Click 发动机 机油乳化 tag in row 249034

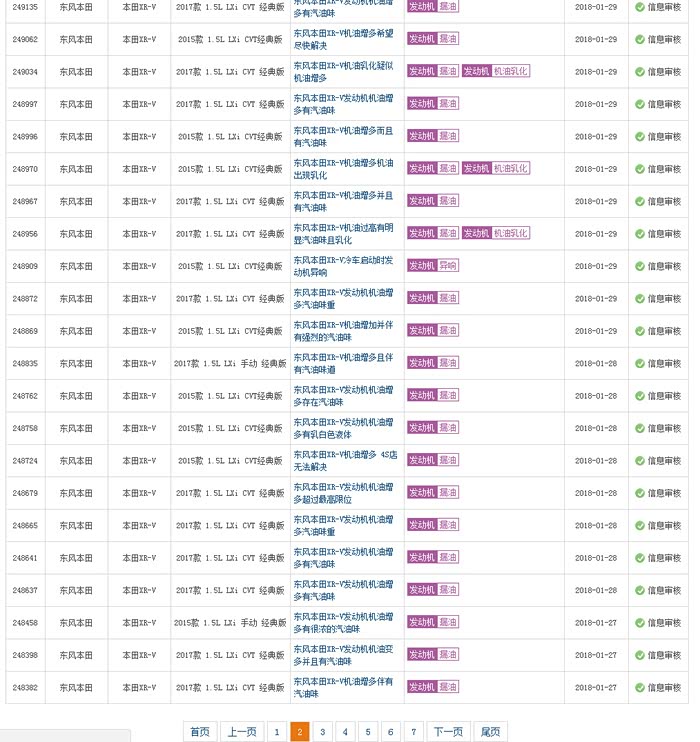[495, 72]
